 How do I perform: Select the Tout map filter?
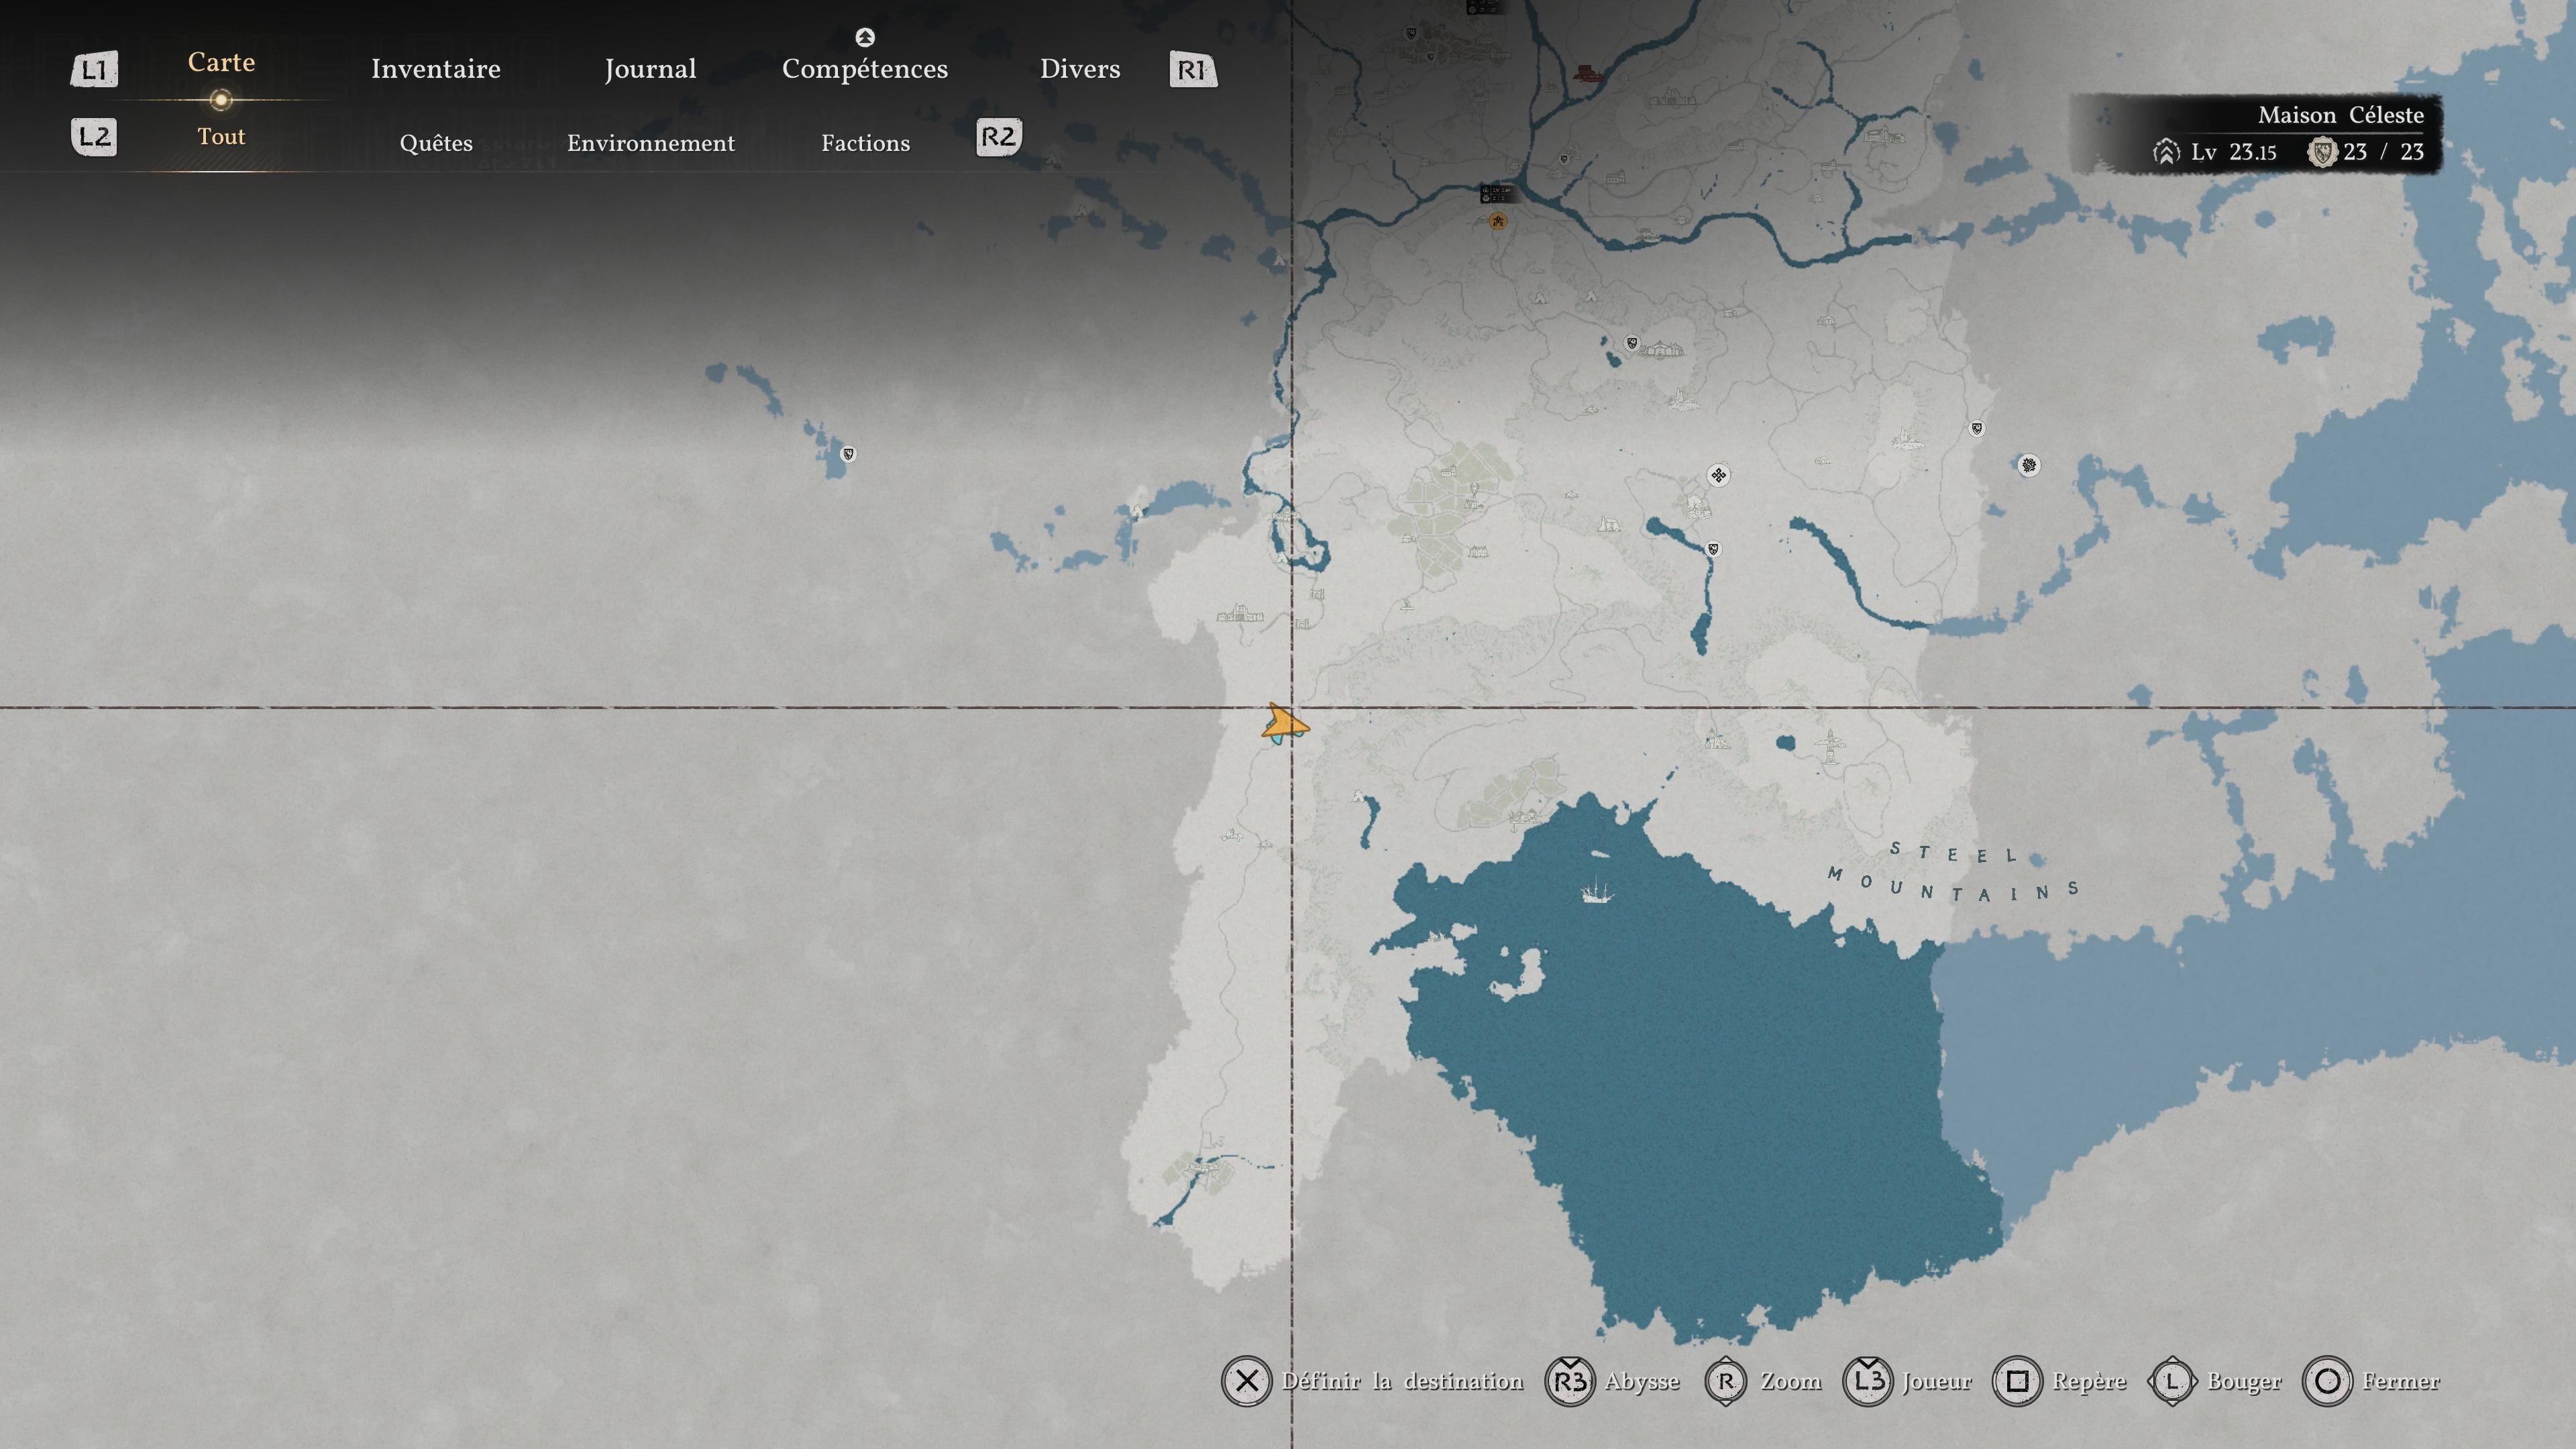[221, 136]
